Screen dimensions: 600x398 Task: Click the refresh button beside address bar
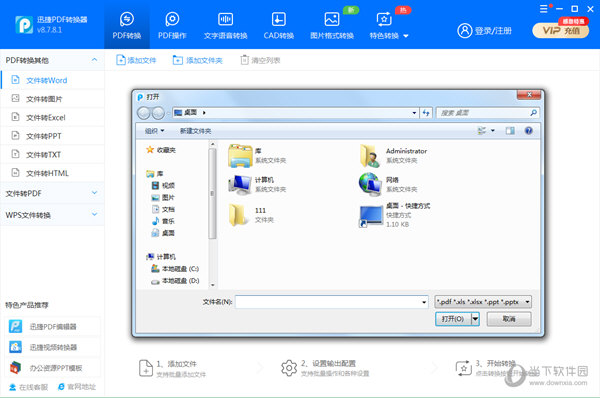[426, 113]
